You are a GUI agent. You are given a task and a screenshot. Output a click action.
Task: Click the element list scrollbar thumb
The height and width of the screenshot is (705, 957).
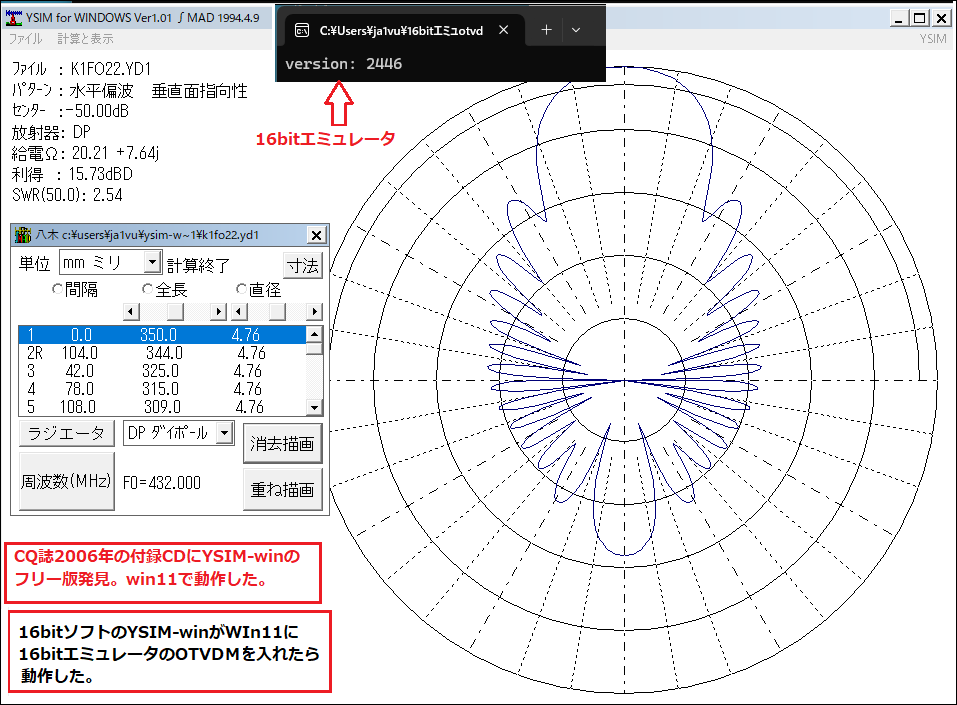tap(314, 348)
